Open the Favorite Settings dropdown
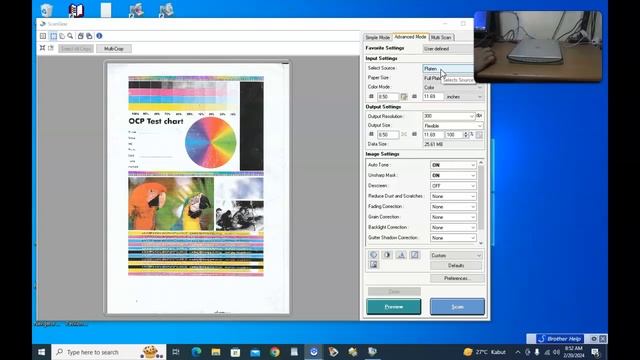Screen dimensions: 640x360 tap(448, 49)
